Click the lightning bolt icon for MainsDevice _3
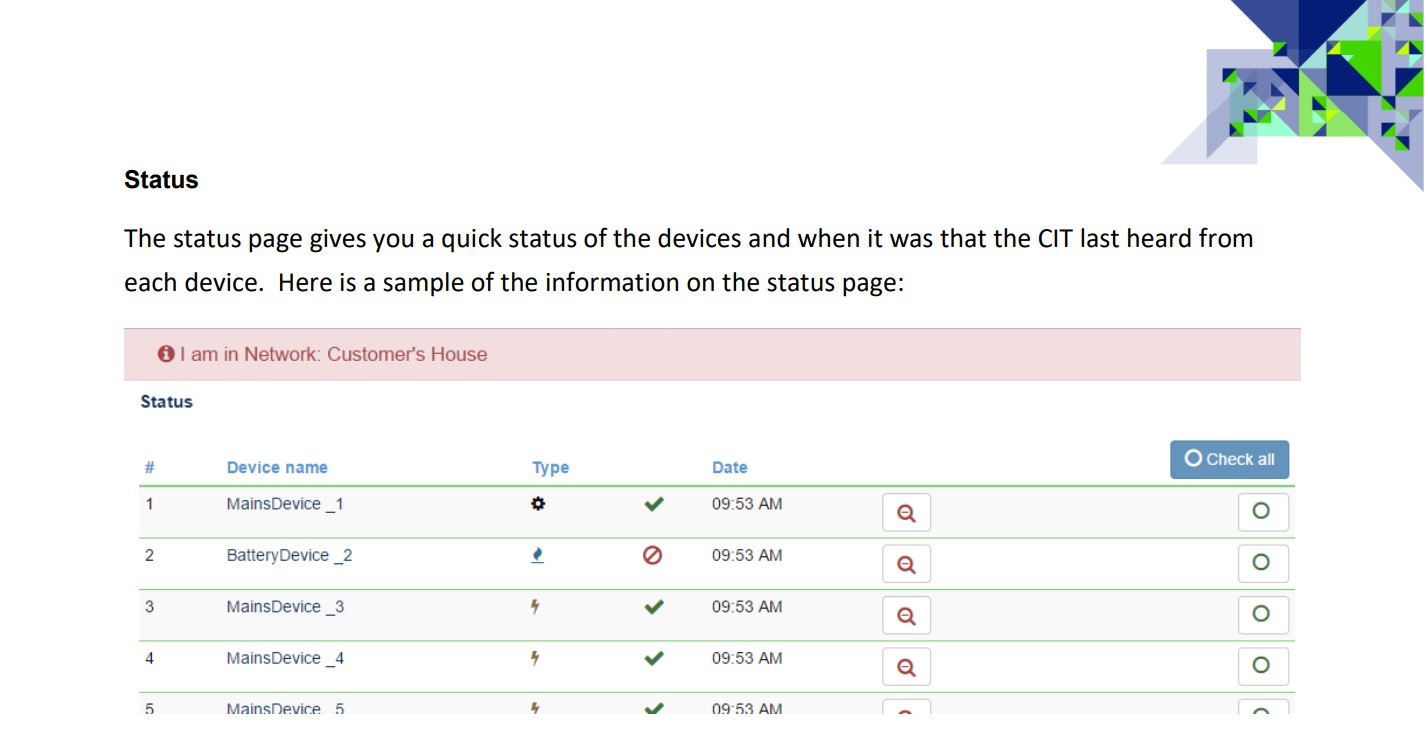Screen dimensions: 1425x739 pos(536,606)
